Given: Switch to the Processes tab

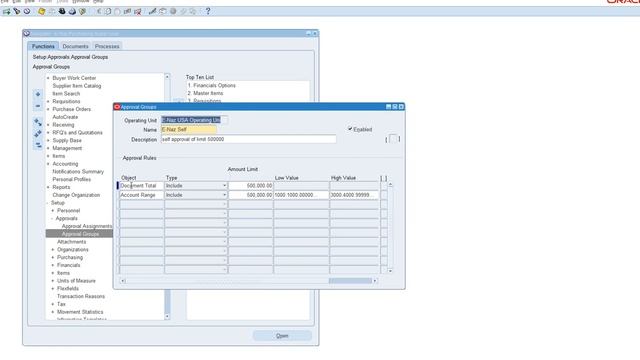Looking at the screenshot, I should pos(107,46).
